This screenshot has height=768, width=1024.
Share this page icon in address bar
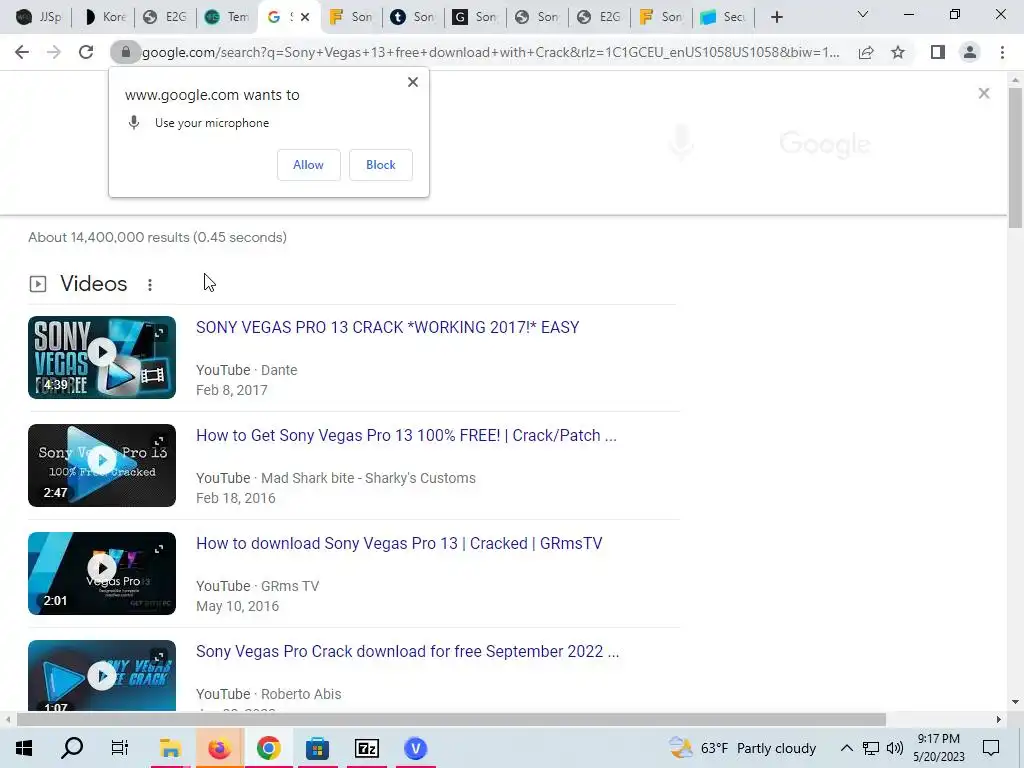(x=866, y=52)
